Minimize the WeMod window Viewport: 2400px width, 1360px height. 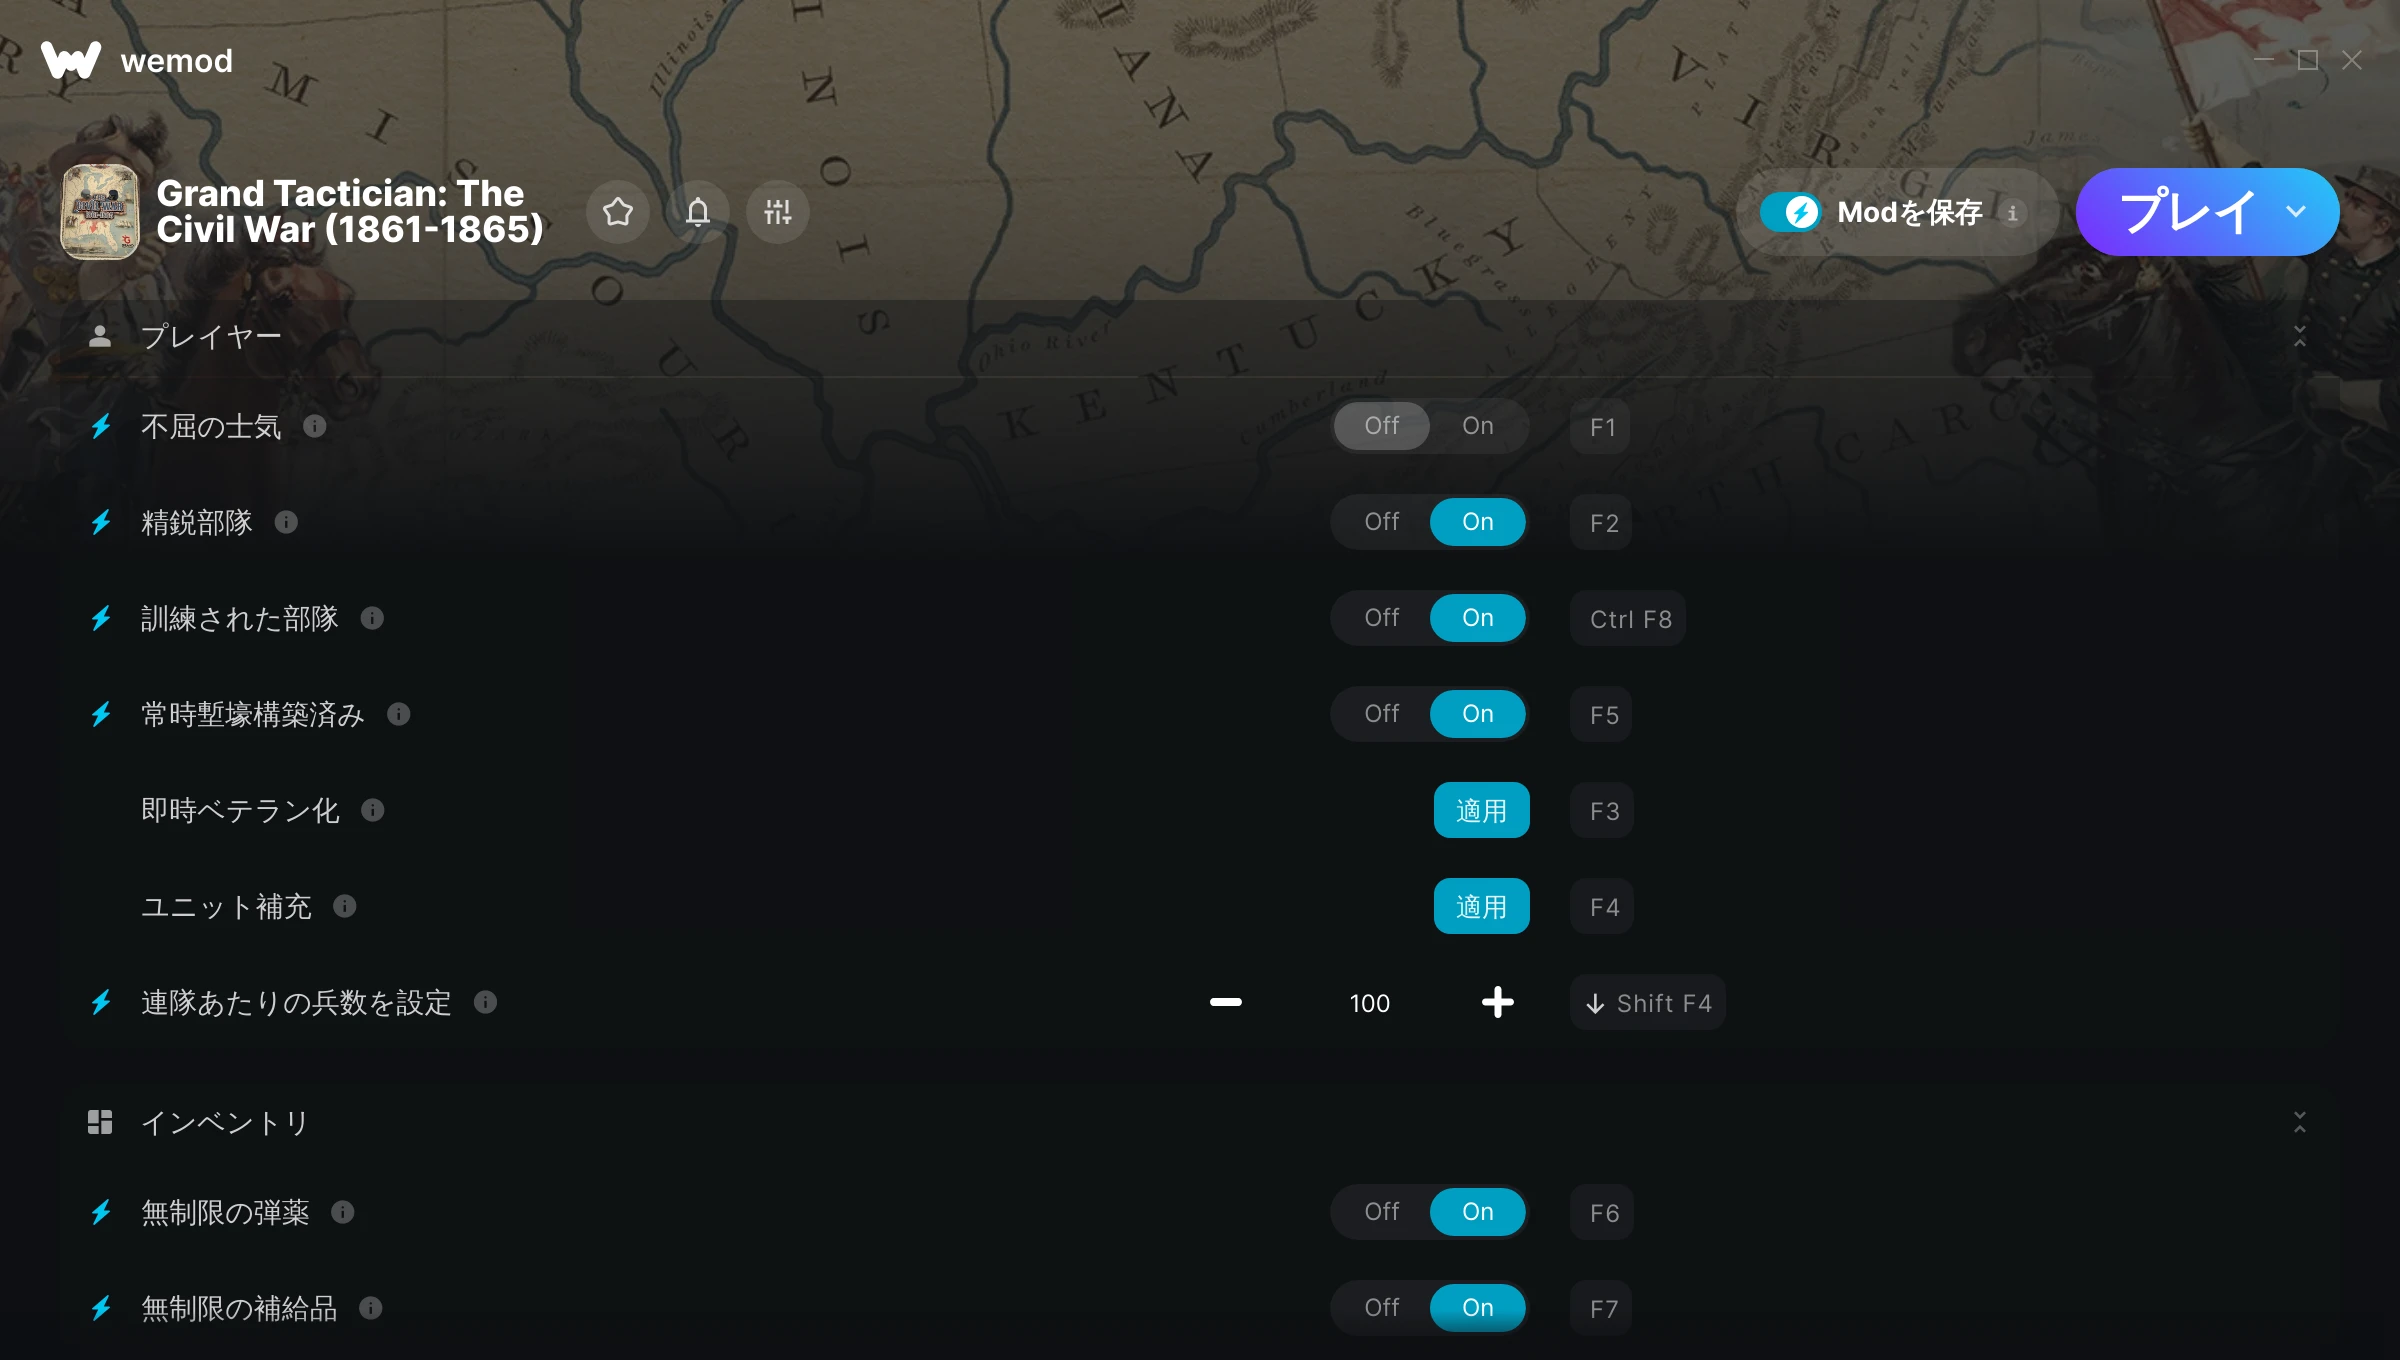[x=2264, y=60]
